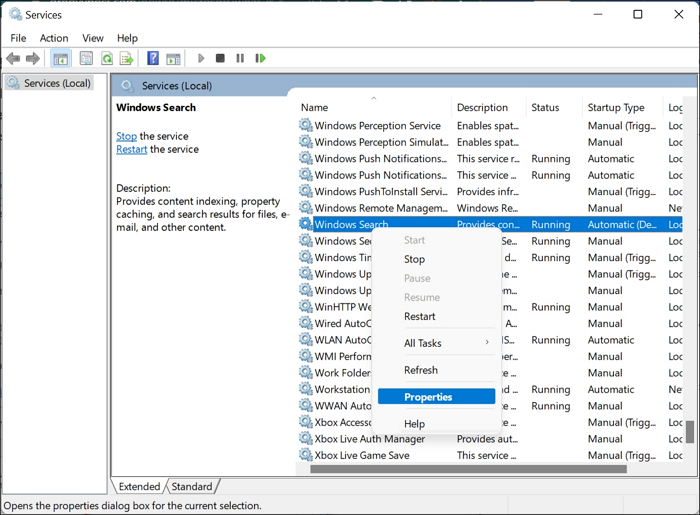Select the Windows Perception Simulat... row
700x515 pixels.
[490, 142]
